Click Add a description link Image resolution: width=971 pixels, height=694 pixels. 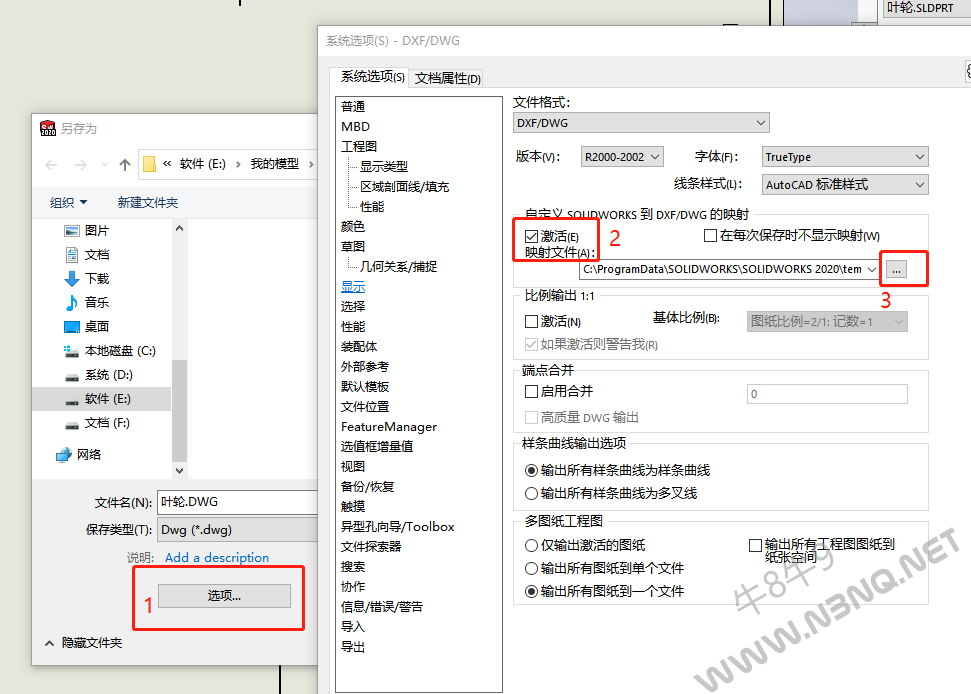(217, 557)
